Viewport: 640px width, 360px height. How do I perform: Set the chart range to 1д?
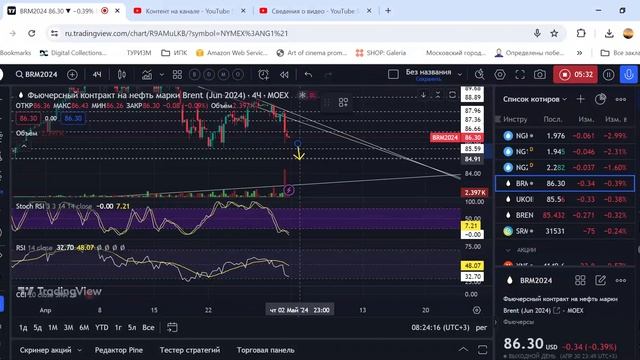coord(23,327)
